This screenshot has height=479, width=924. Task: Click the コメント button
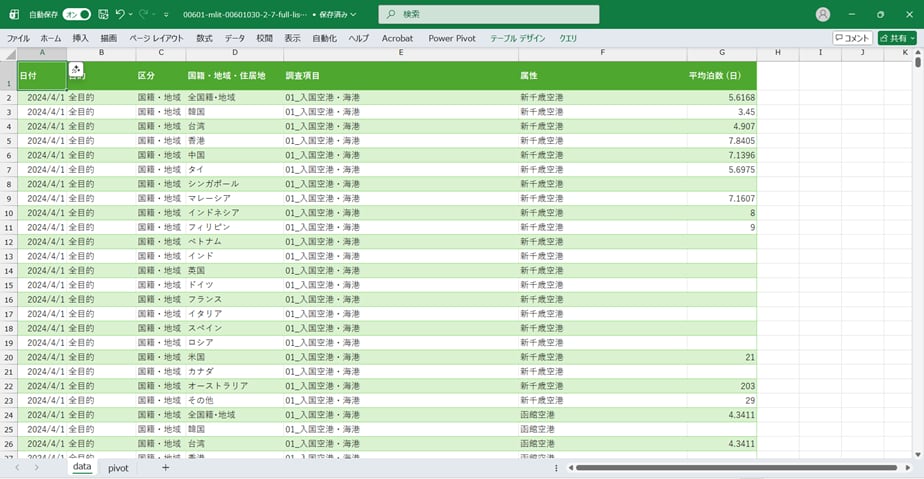click(x=852, y=38)
